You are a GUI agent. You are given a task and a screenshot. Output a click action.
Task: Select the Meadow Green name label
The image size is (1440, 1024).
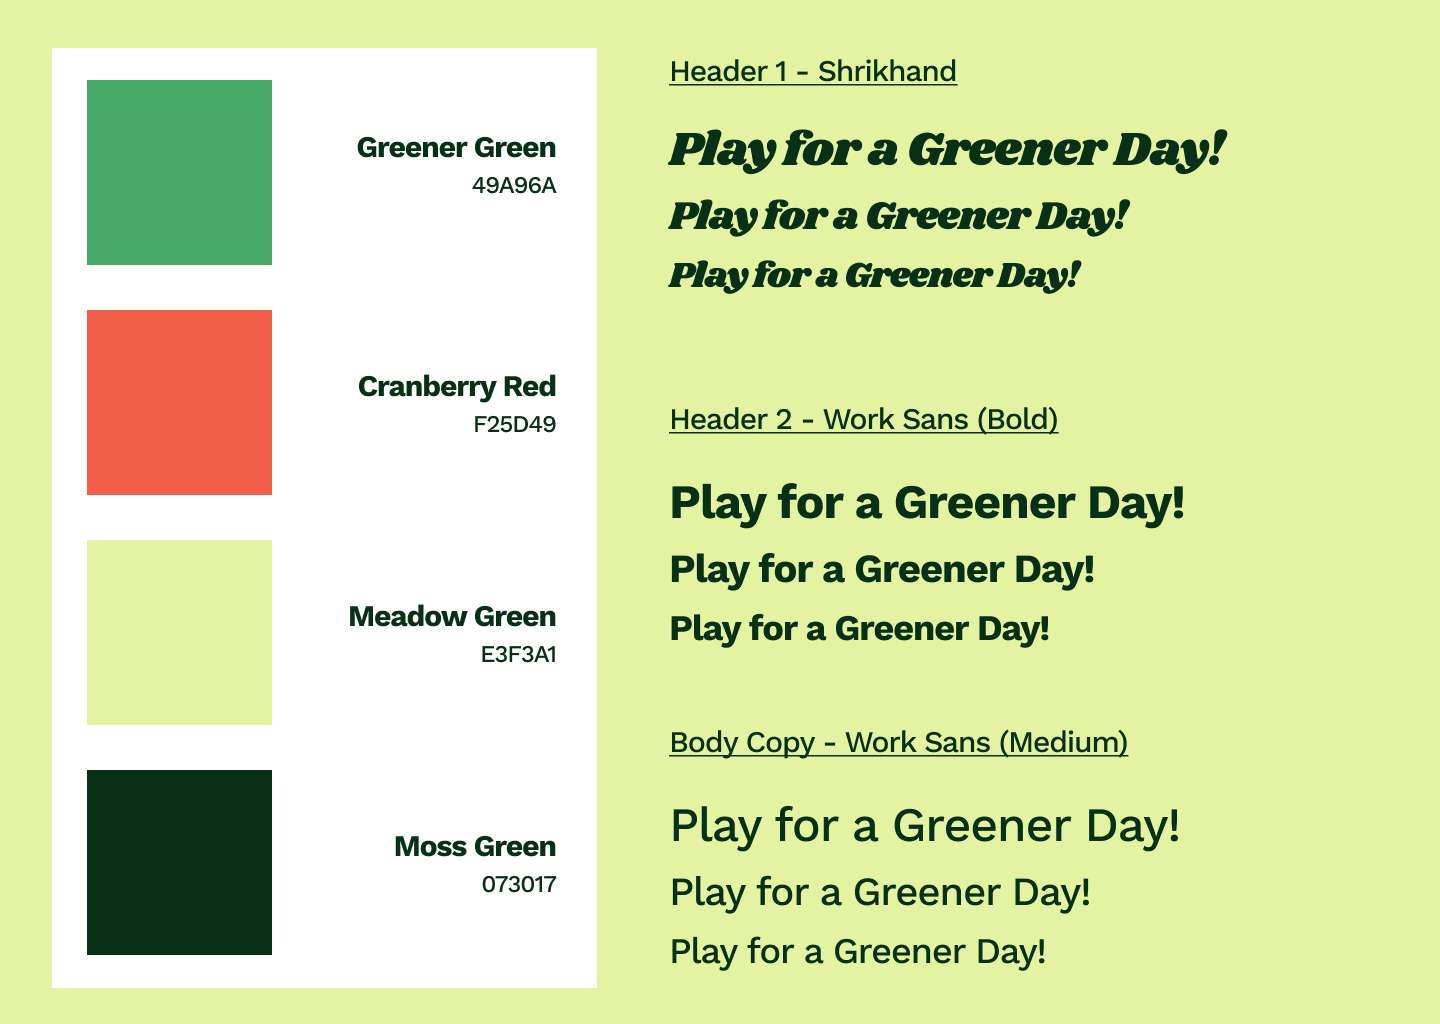(x=452, y=617)
